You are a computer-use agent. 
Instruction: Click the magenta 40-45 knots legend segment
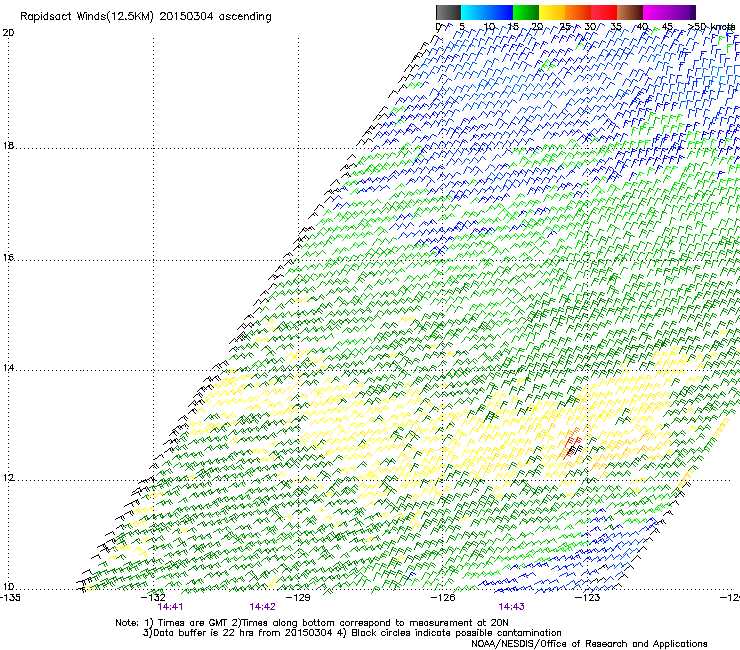pos(656,12)
